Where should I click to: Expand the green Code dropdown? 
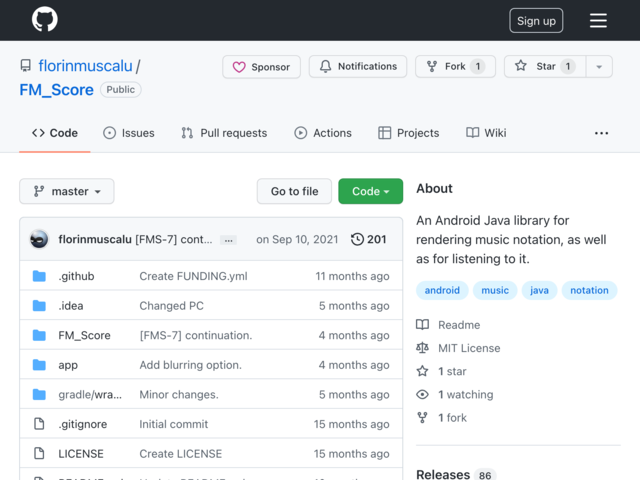[371, 191]
